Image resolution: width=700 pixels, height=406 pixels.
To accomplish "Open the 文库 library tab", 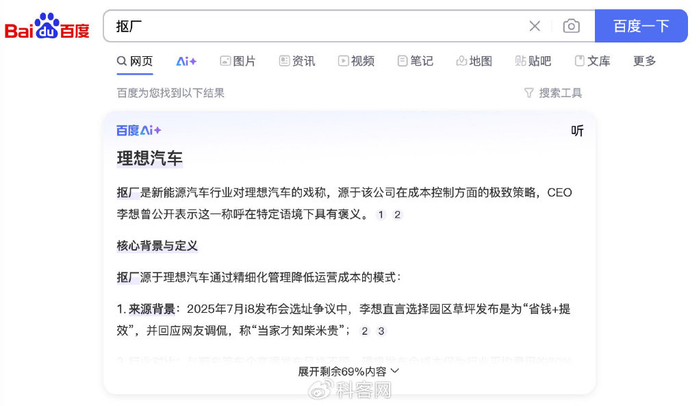I will tap(592, 61).
